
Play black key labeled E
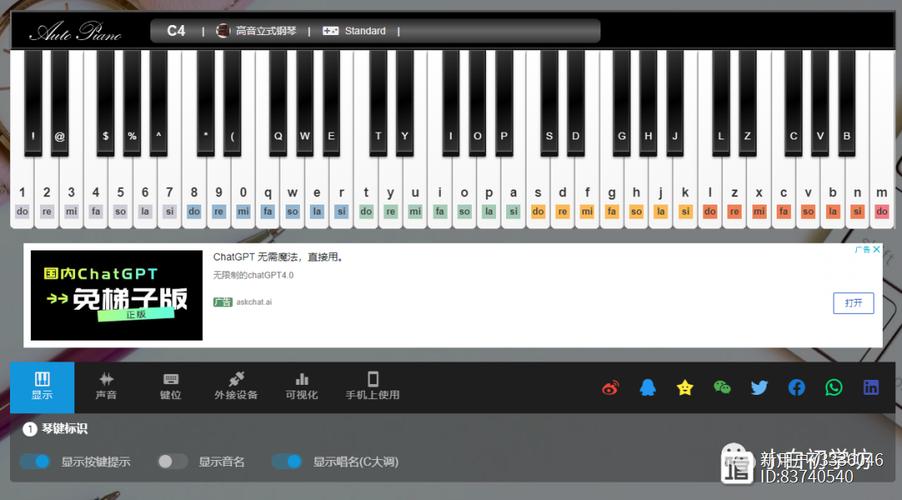pos(331,104)
